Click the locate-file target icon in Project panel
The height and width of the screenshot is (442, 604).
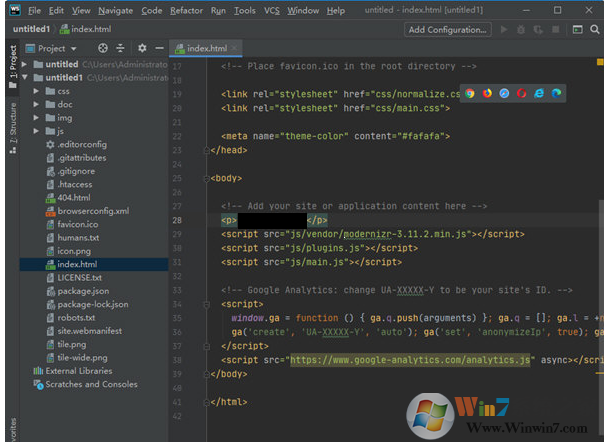click(x=103, y=48)
